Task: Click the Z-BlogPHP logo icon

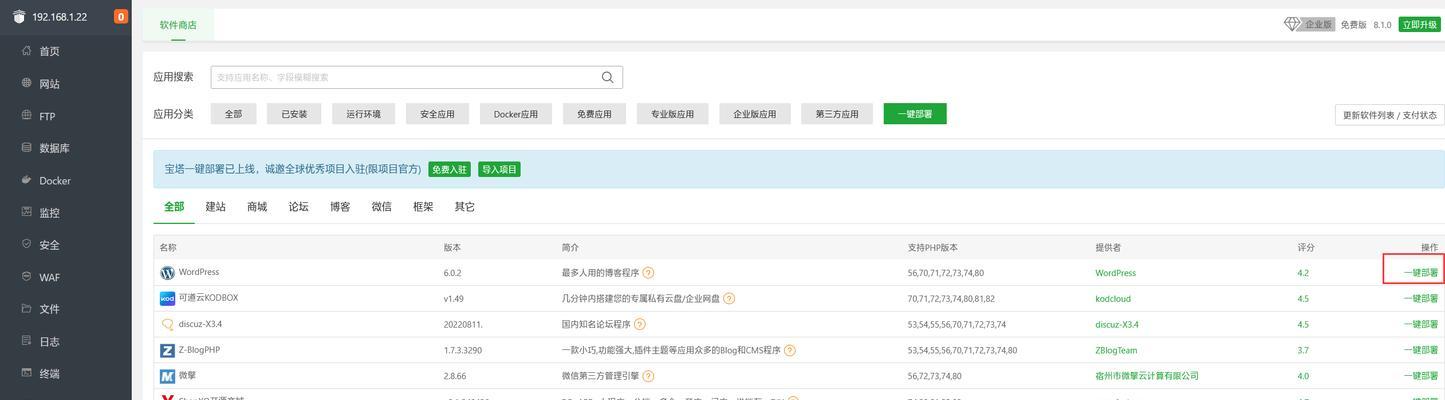Action: click(x=167, y=350)
